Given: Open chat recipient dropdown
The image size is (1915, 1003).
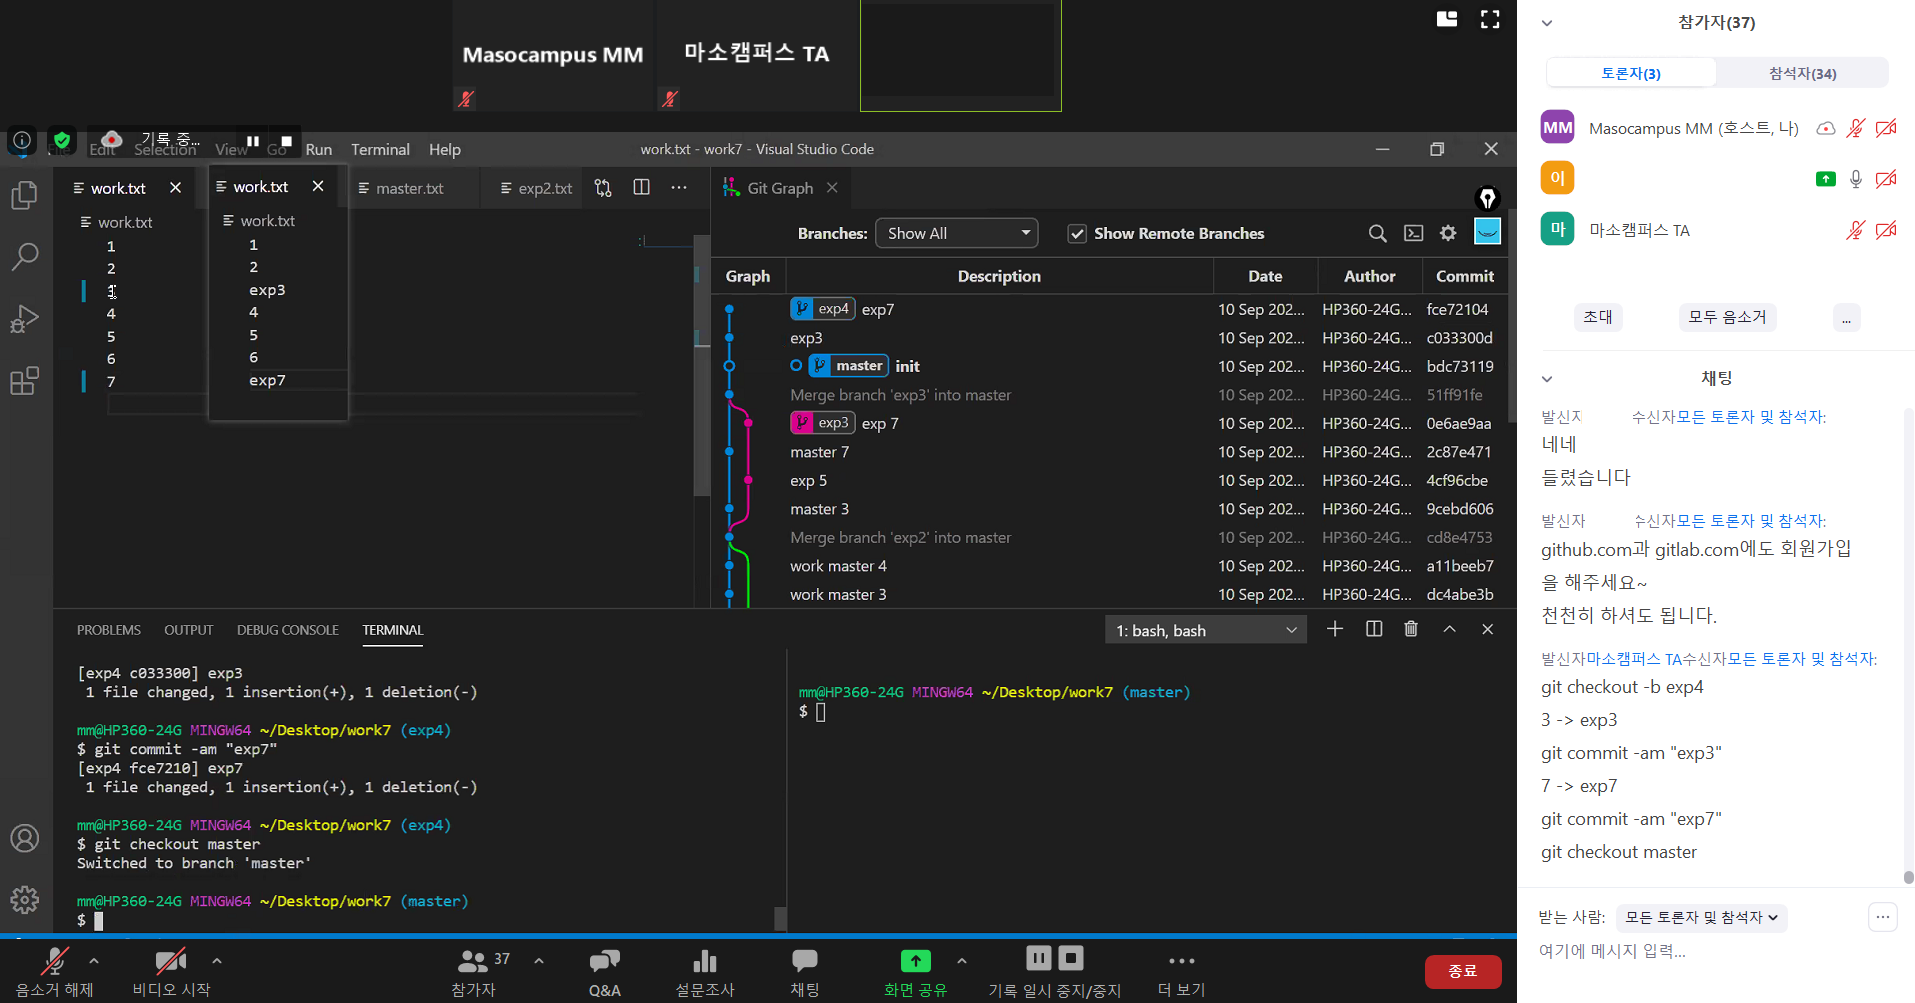Looking at the screenshot, I should coord(1701,918).
